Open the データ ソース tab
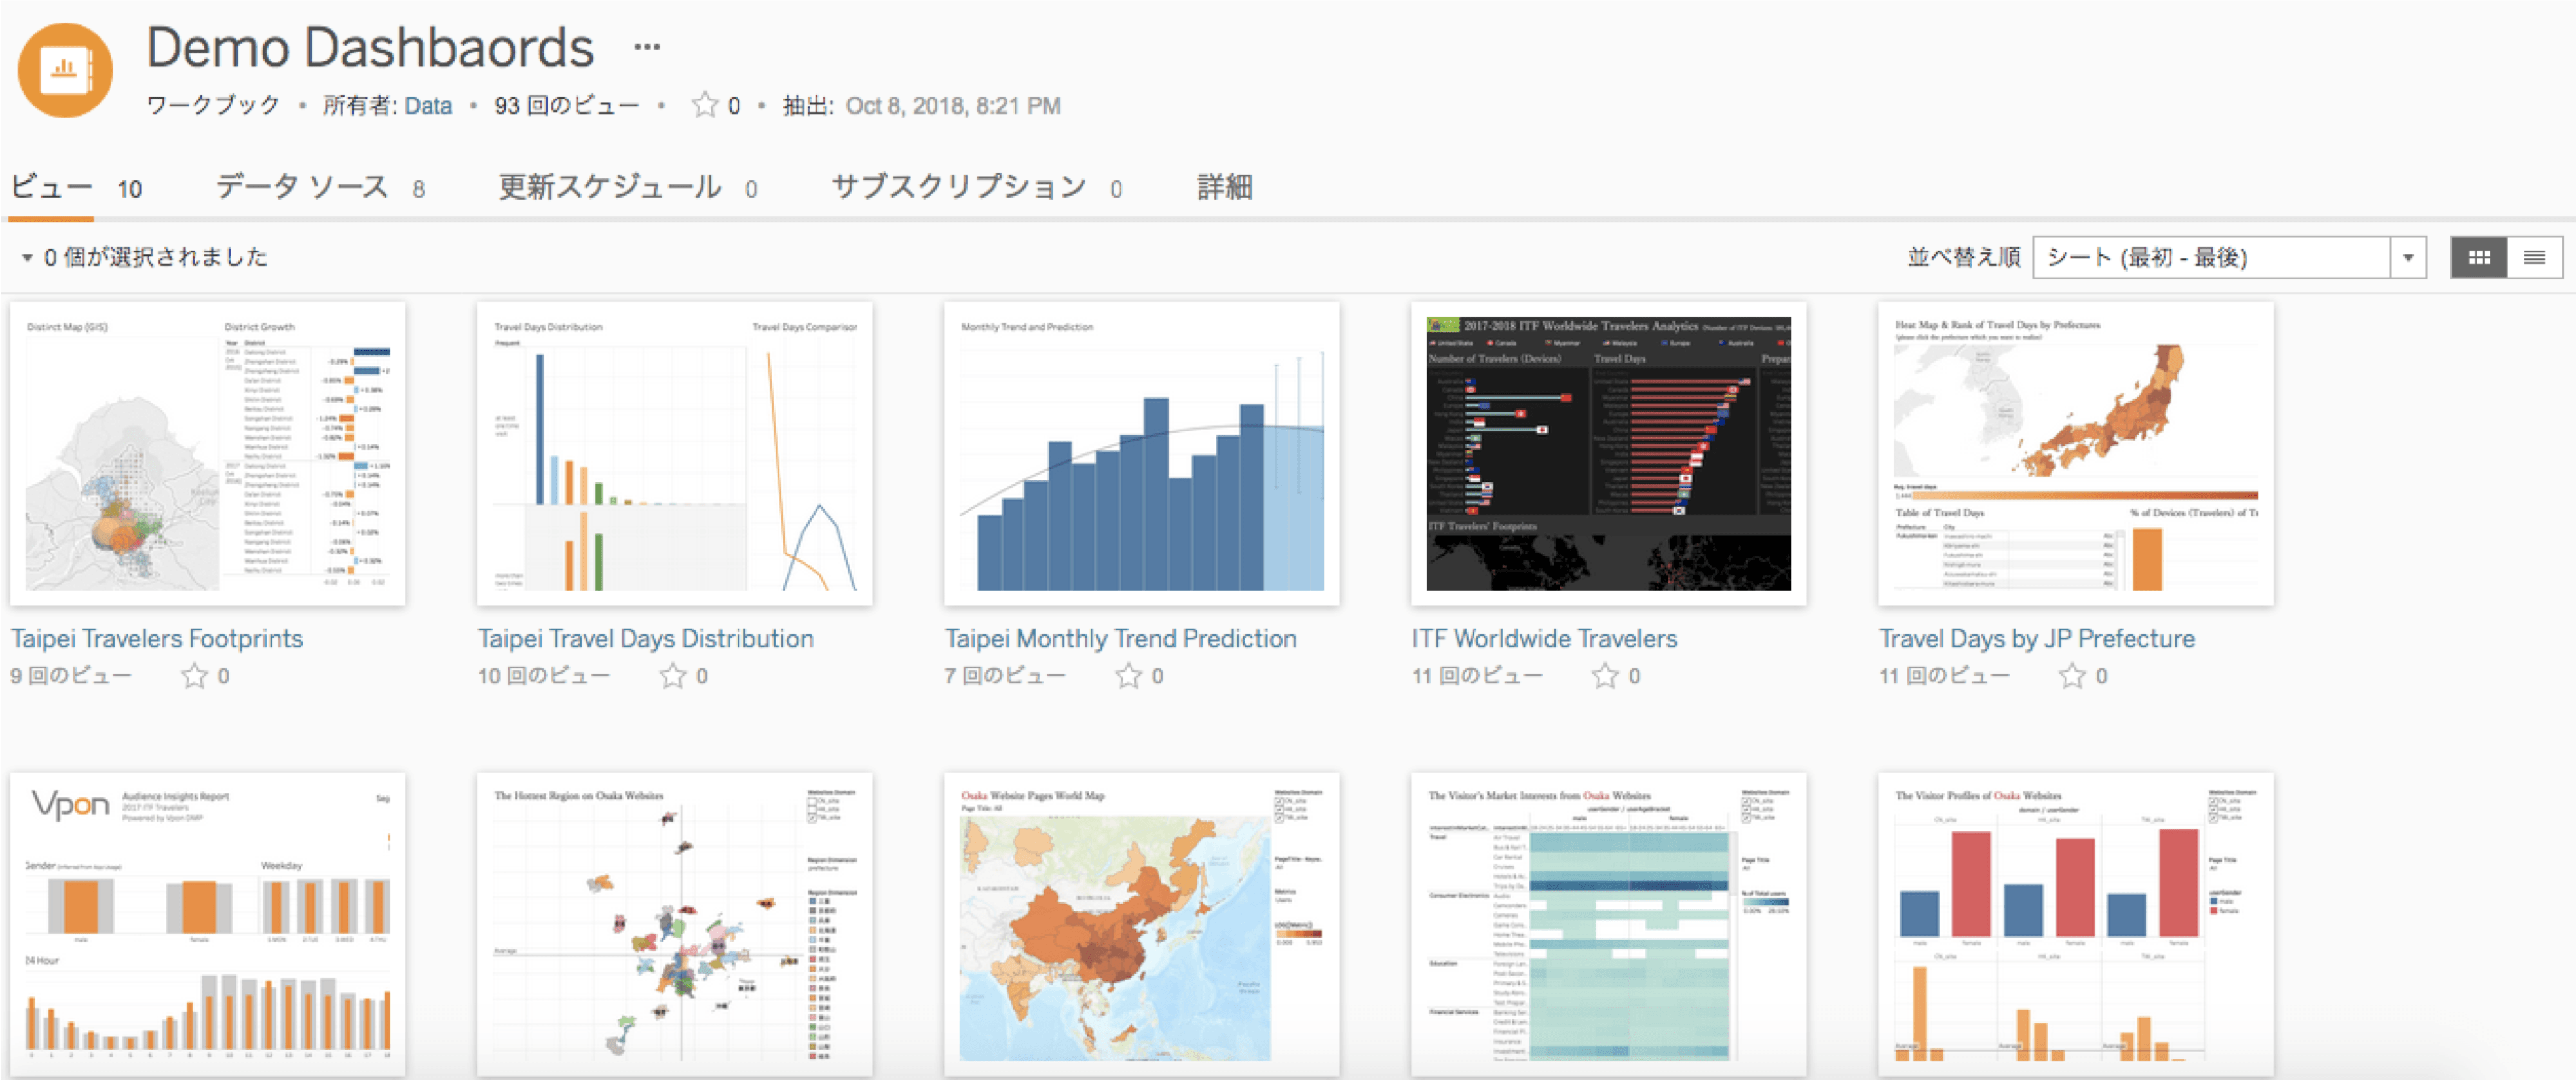Viewport: 2576px width, 1080px height. click(302, 187)
